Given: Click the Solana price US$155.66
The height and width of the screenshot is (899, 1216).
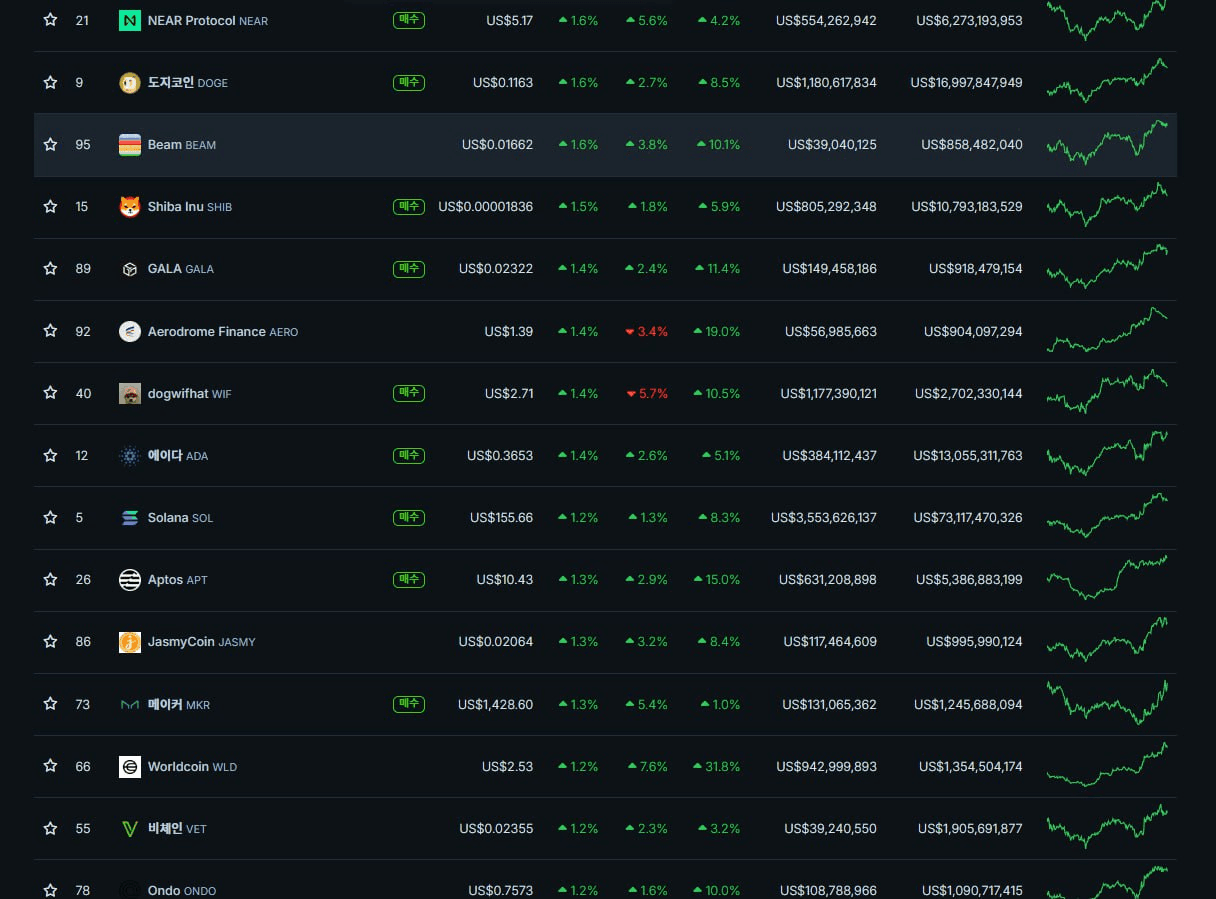Looking at the screenshot, I should 502,517.
